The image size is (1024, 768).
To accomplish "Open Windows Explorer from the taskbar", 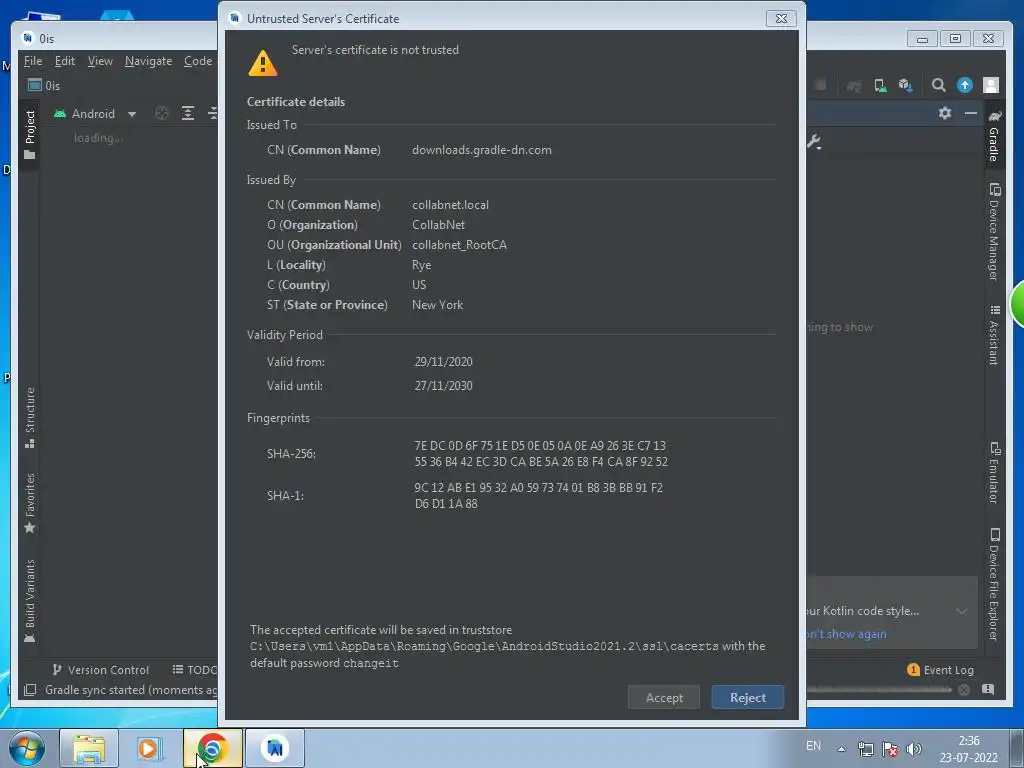I will tap(89, 748).
